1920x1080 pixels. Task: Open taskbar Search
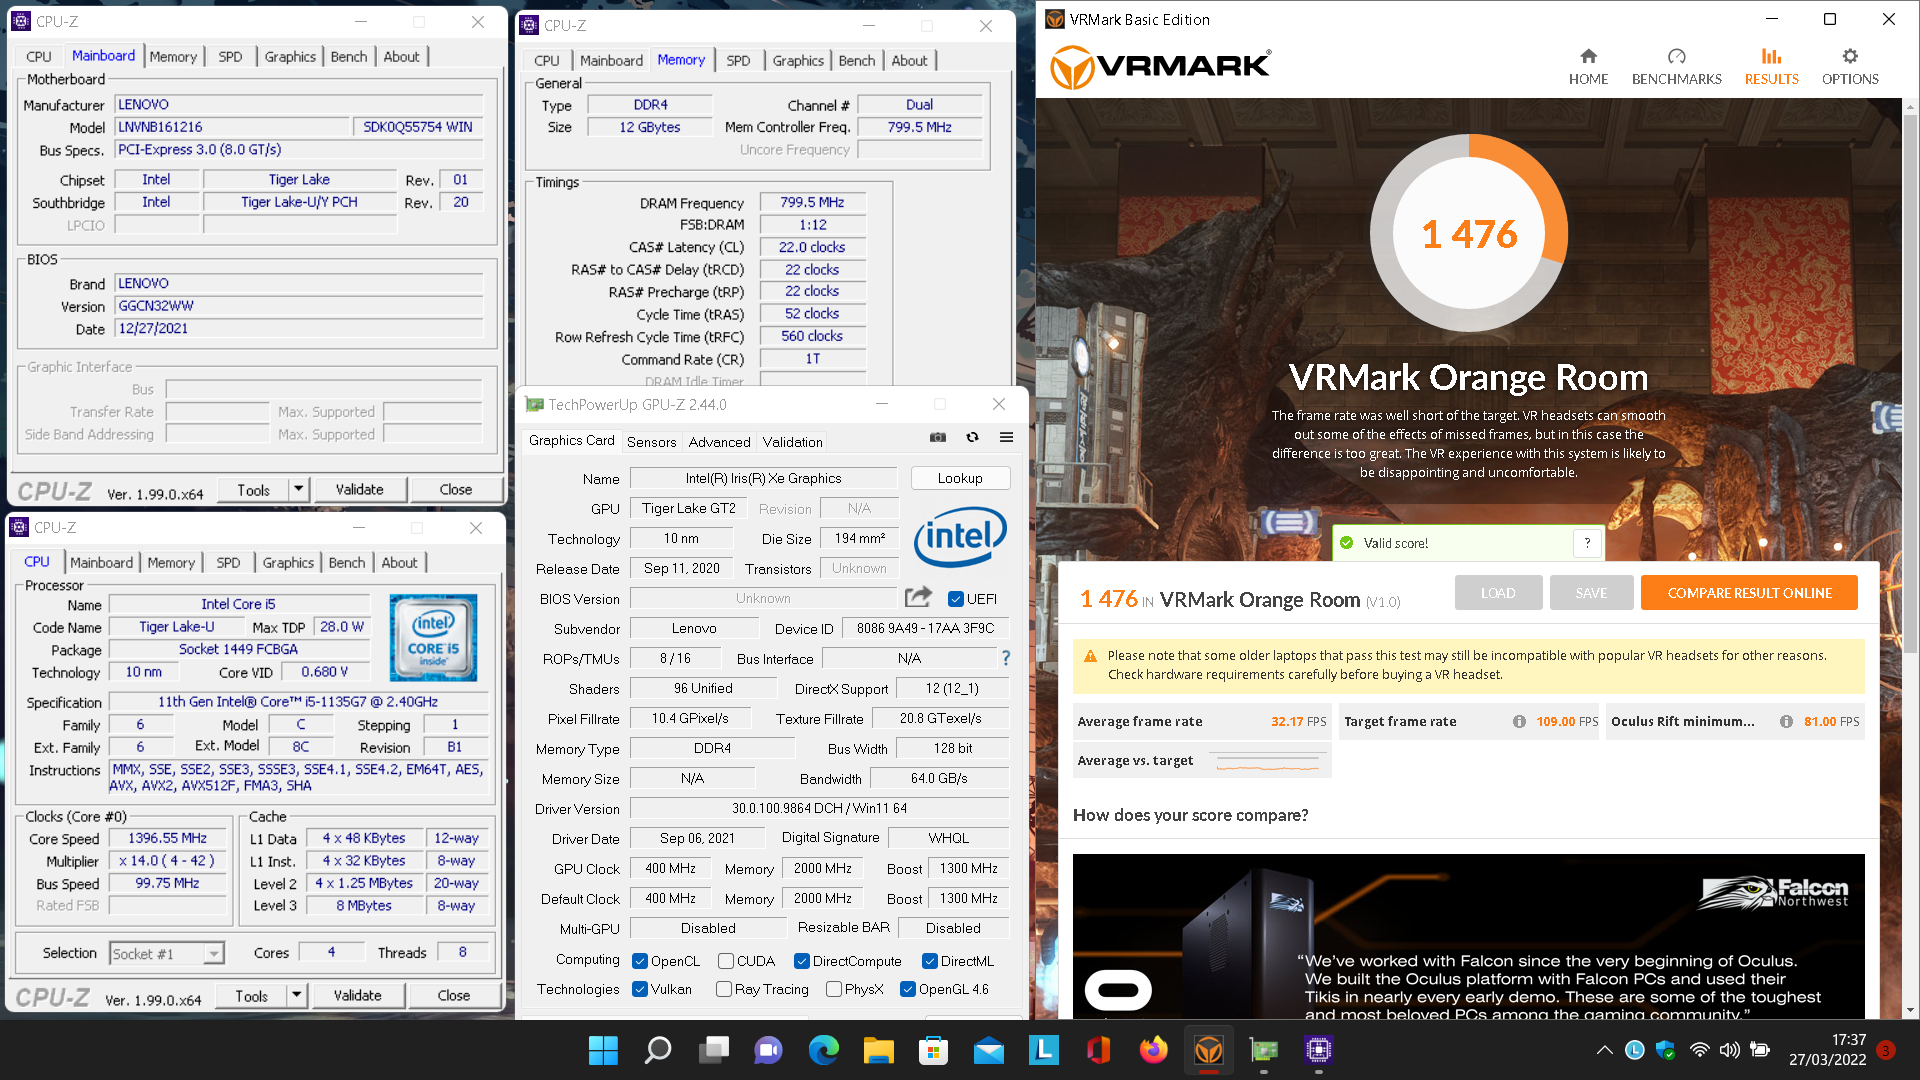click(x=658, y=1050)
